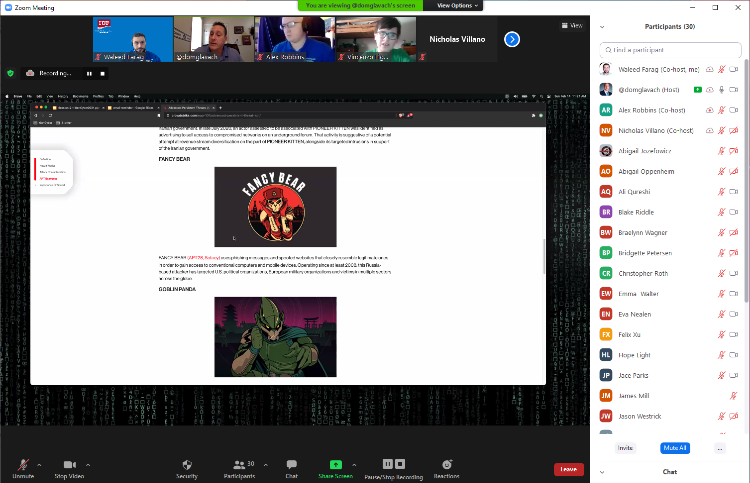Click the green Share Screen icon
750x483 pixels.
click(336, 464)
